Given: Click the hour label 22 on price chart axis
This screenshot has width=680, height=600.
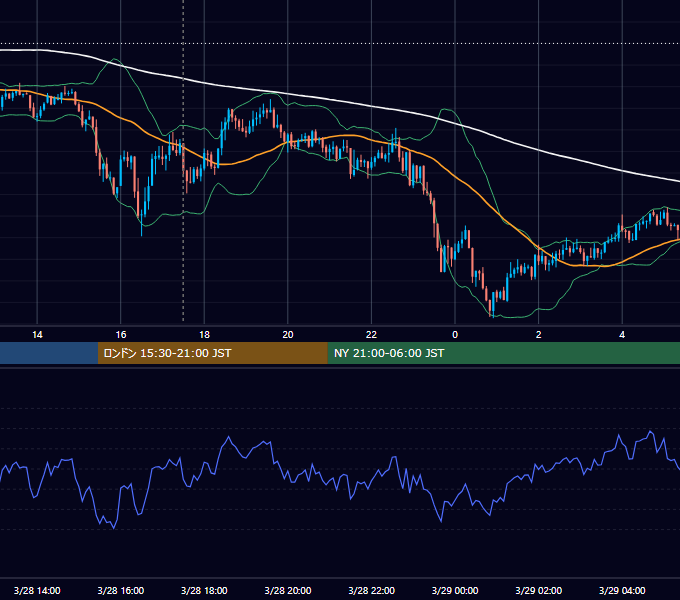Looking at the screenshot, I should point(372,335).
